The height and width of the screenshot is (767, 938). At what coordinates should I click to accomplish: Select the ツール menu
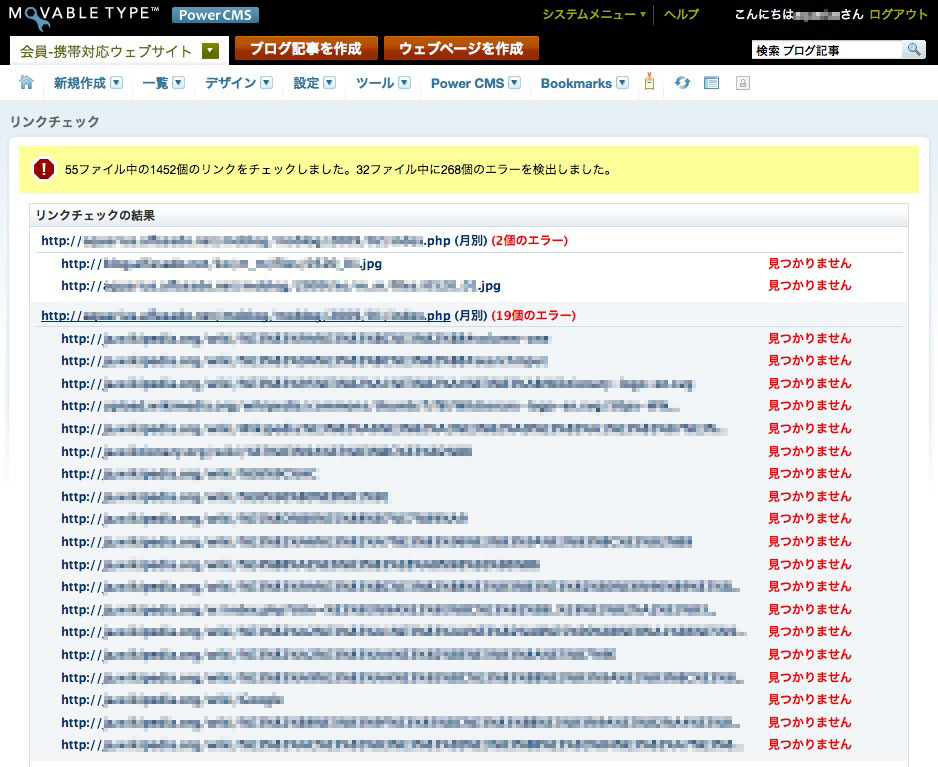(374, 83)
